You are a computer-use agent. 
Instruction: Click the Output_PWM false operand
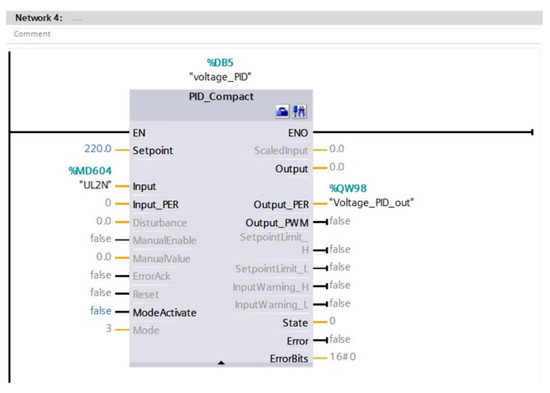pyautogui.click(x=340, y=221)
